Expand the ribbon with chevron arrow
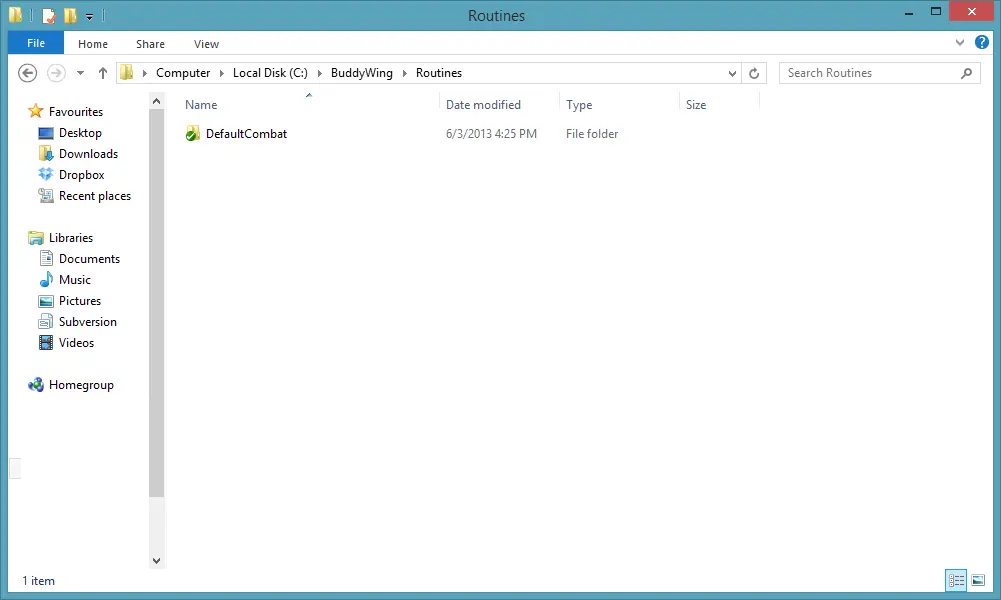Screen dimensions: 1001x600 961,43
